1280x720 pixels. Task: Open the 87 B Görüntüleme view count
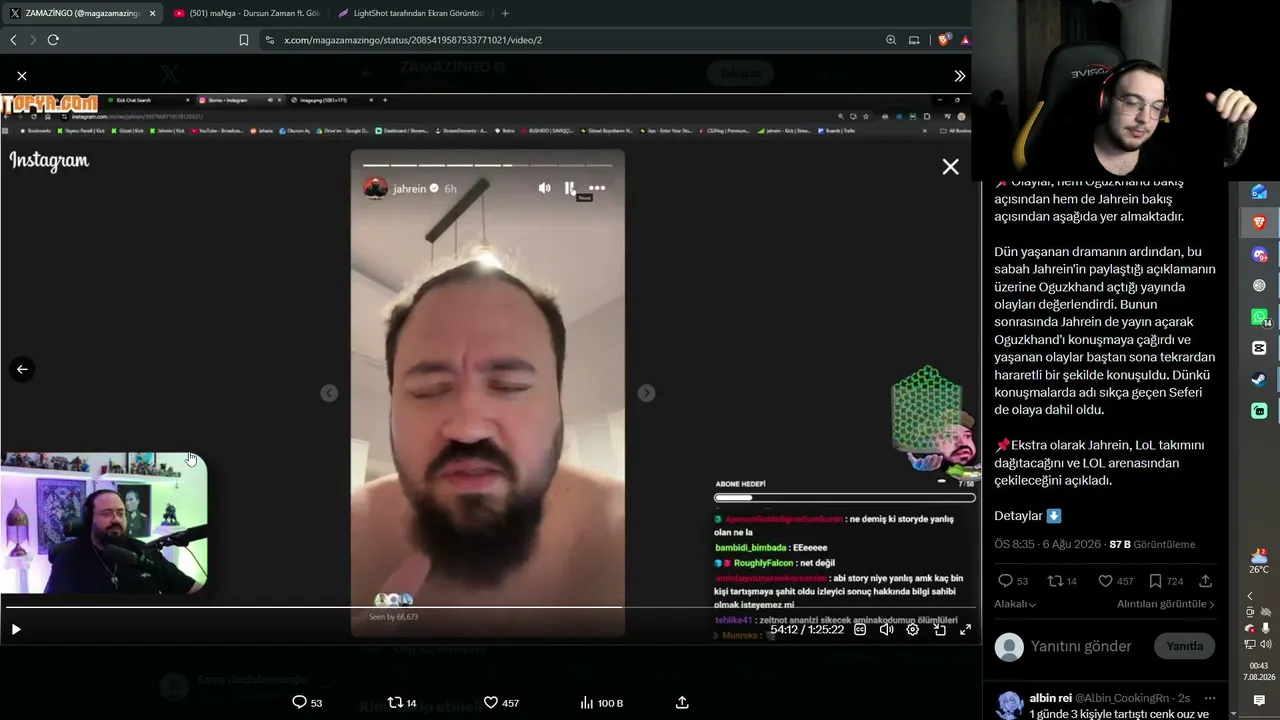(x=1152, y=544)
